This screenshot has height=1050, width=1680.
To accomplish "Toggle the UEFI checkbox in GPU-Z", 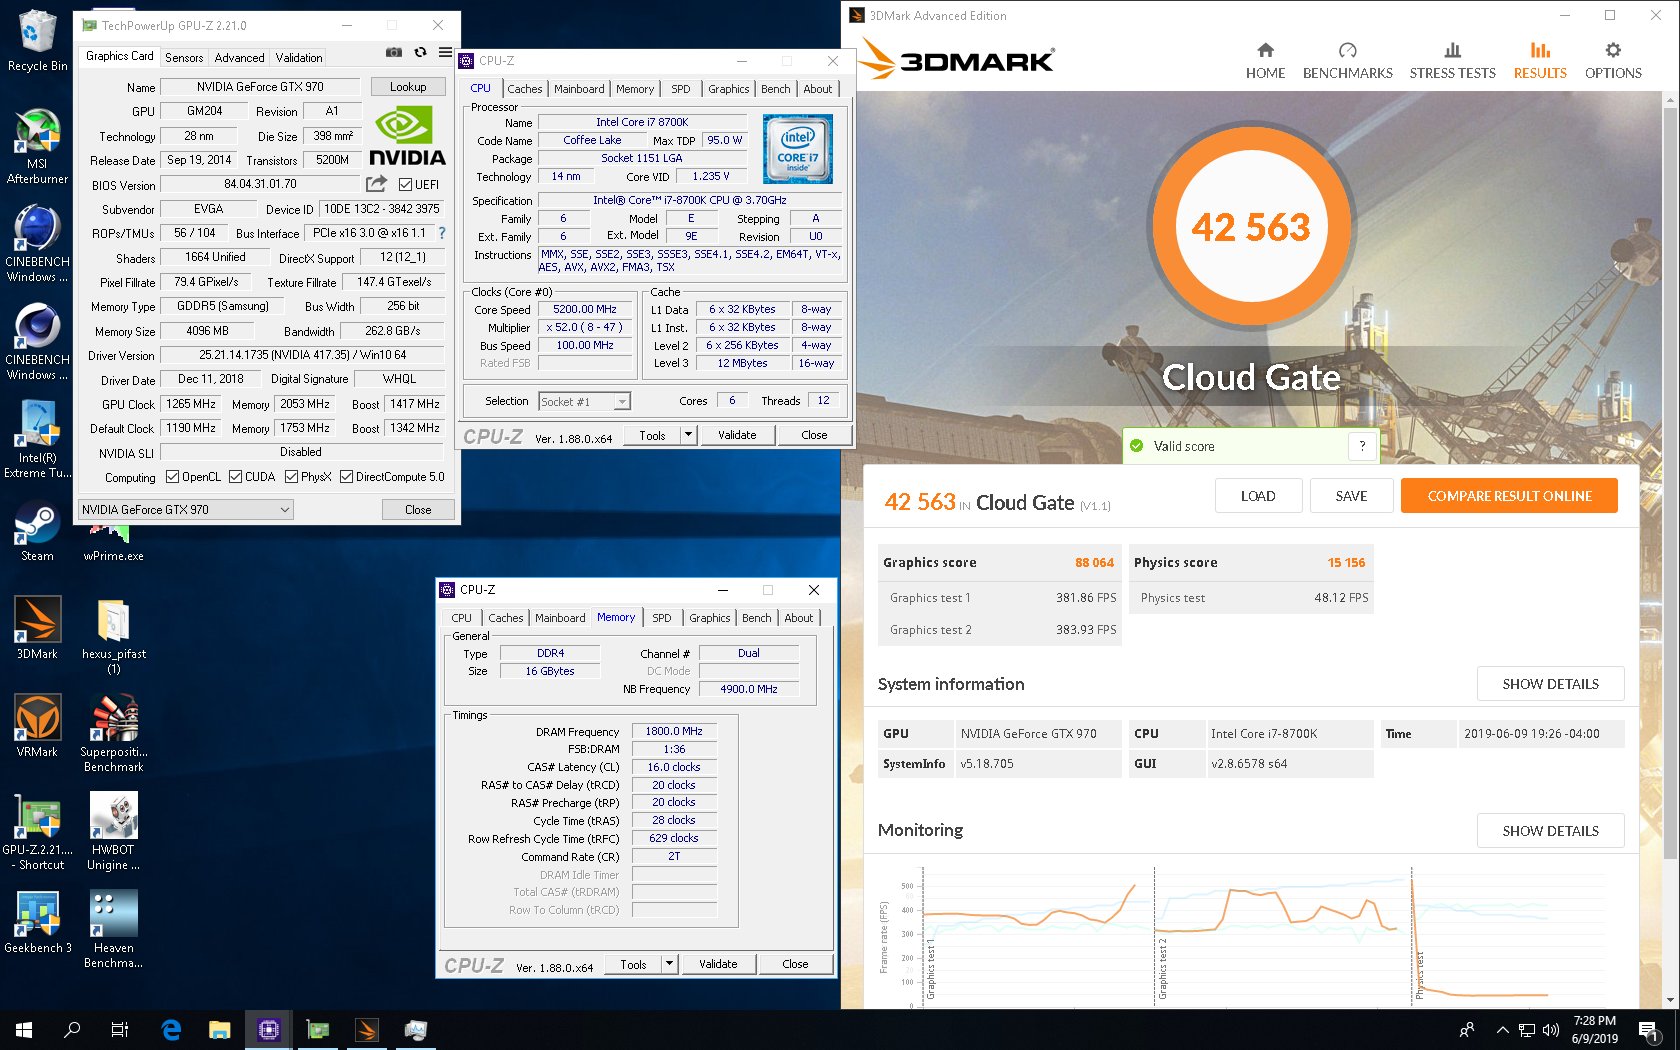I will point(405,184).
